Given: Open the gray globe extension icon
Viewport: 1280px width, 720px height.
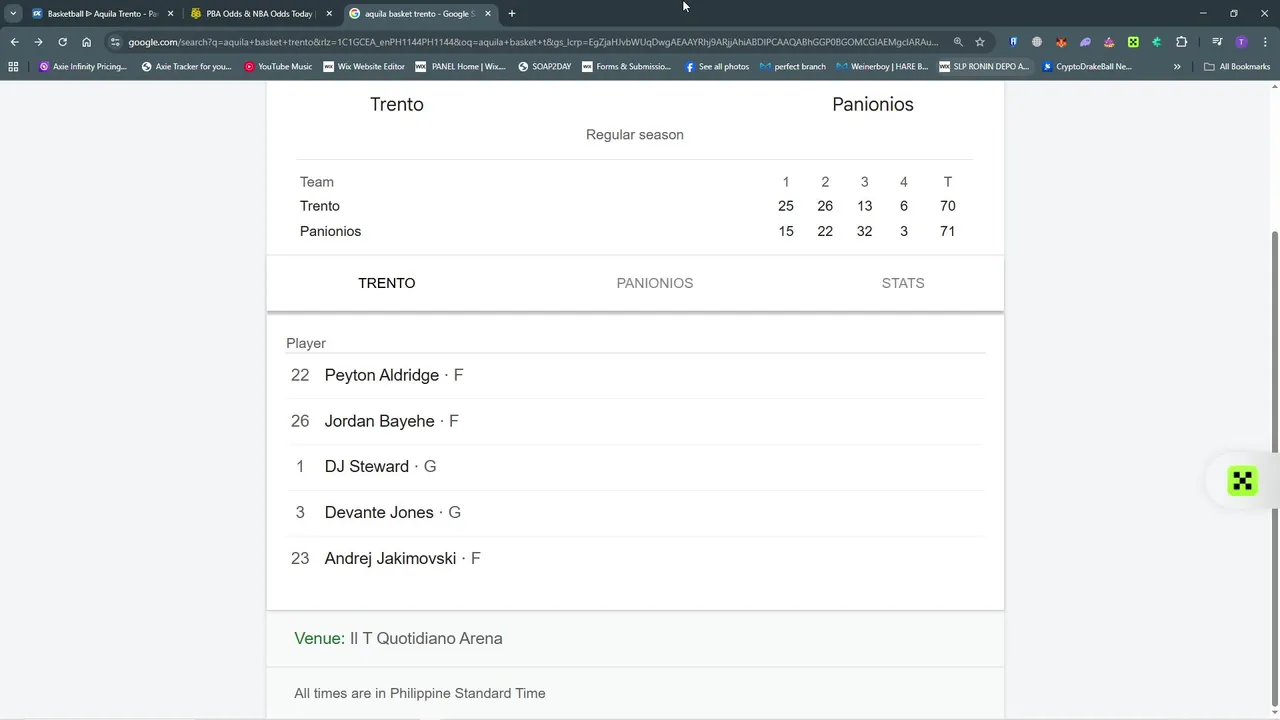Looking at the screenshot, I should coord(1037,42).
